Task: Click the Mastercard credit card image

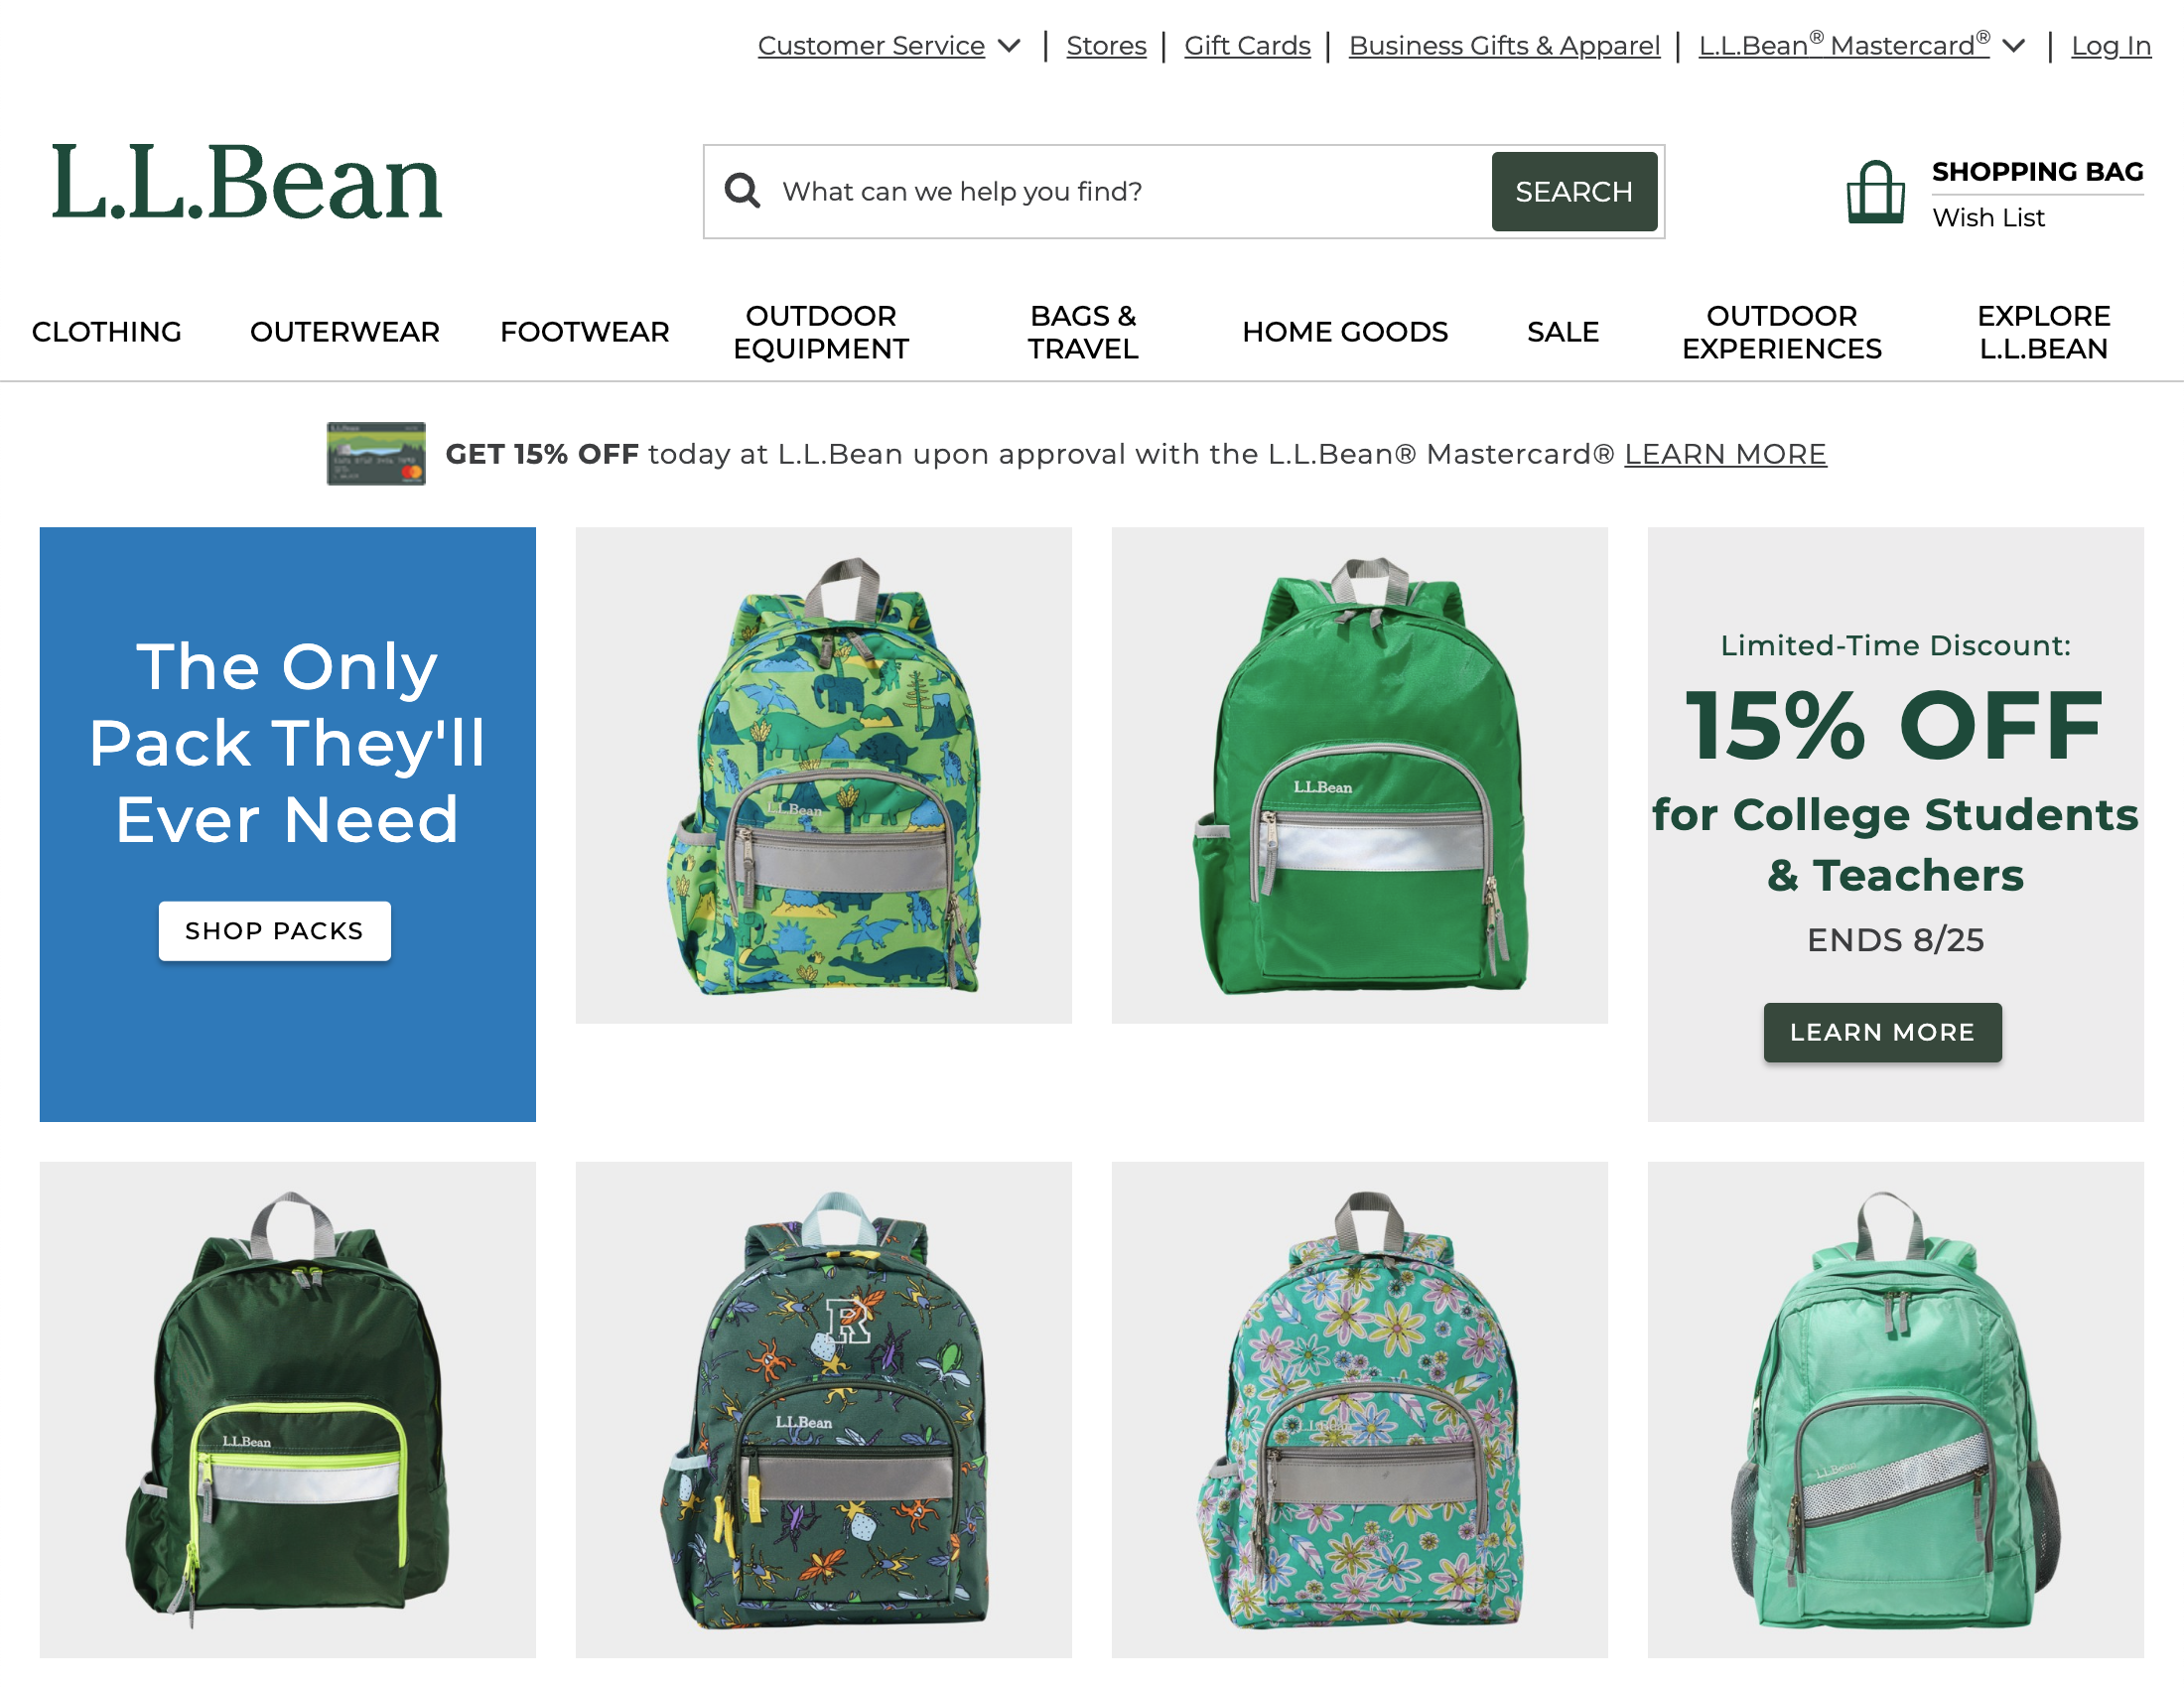Action: [376, 454]
